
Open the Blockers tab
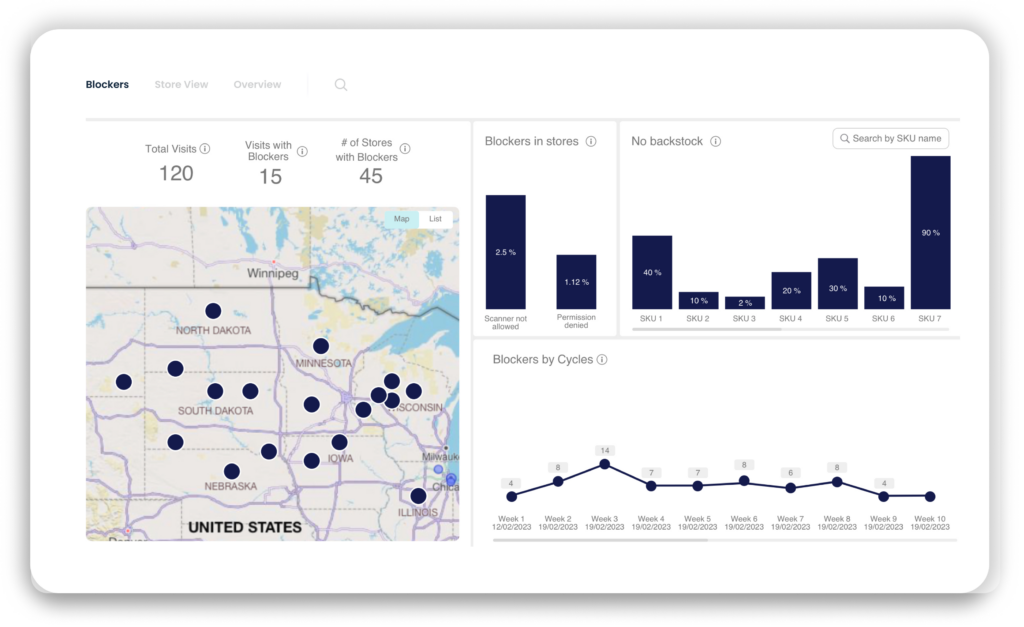[107, 85]
